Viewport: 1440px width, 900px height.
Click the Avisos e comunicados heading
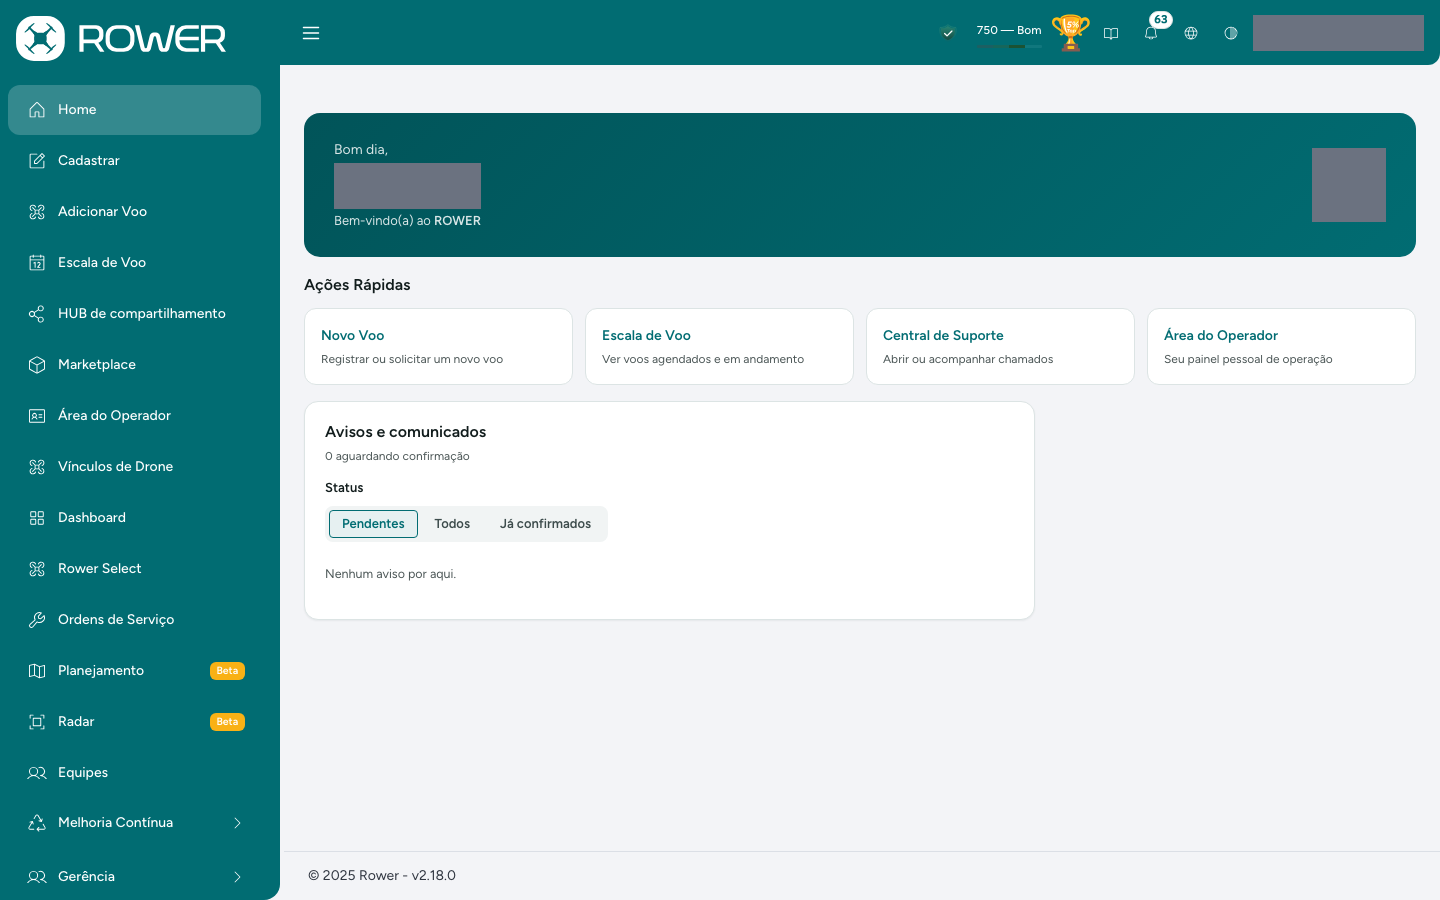[x=405, y=432]
